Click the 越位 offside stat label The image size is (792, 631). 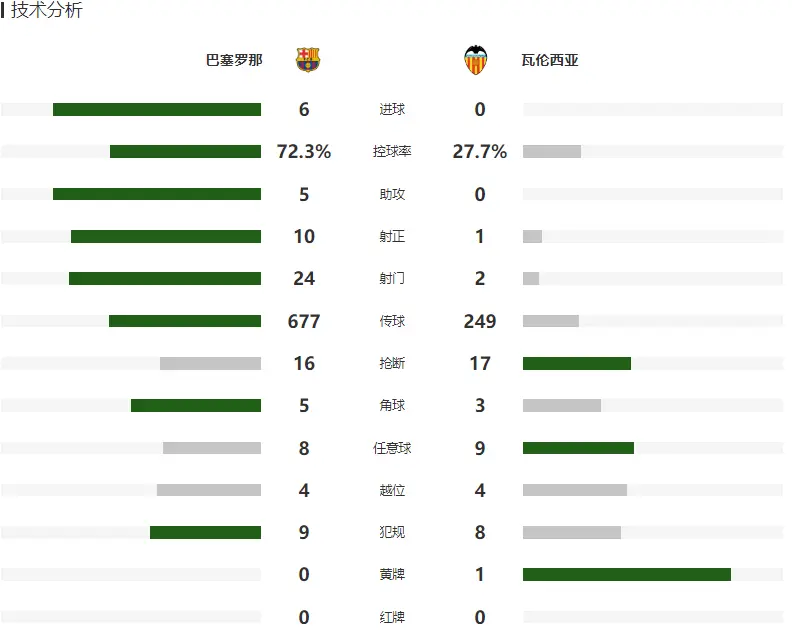pos(392,491)
